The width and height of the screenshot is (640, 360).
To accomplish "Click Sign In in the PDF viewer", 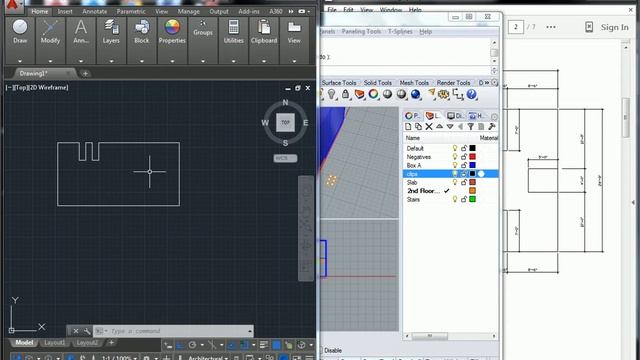I will [614, 27].
